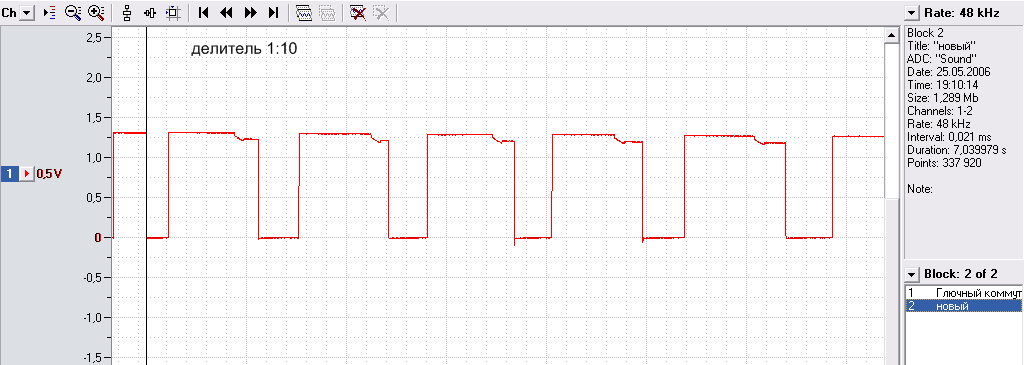Select block 2 'новый' in list

click(964, 306)
